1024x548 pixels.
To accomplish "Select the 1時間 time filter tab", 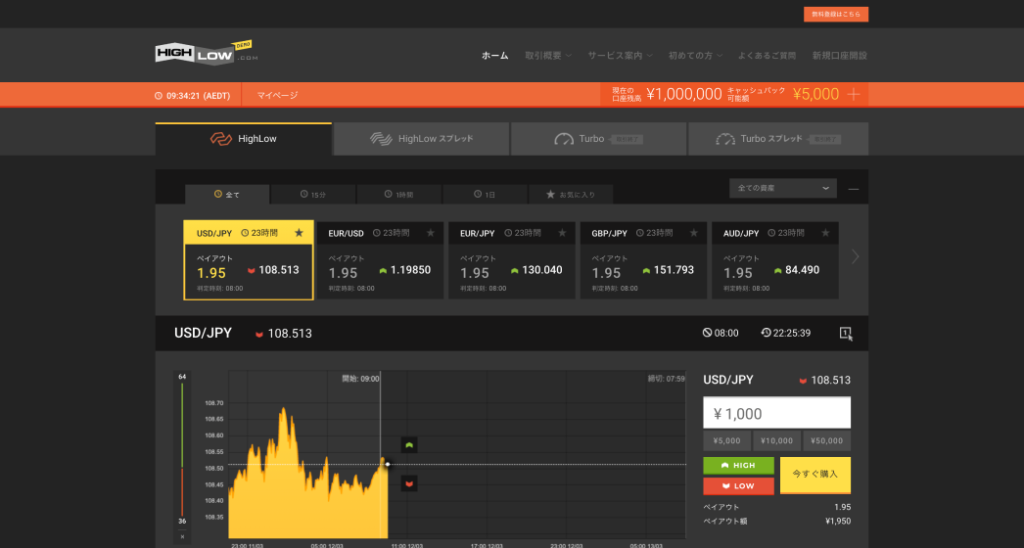I will [x=399, y=195].
